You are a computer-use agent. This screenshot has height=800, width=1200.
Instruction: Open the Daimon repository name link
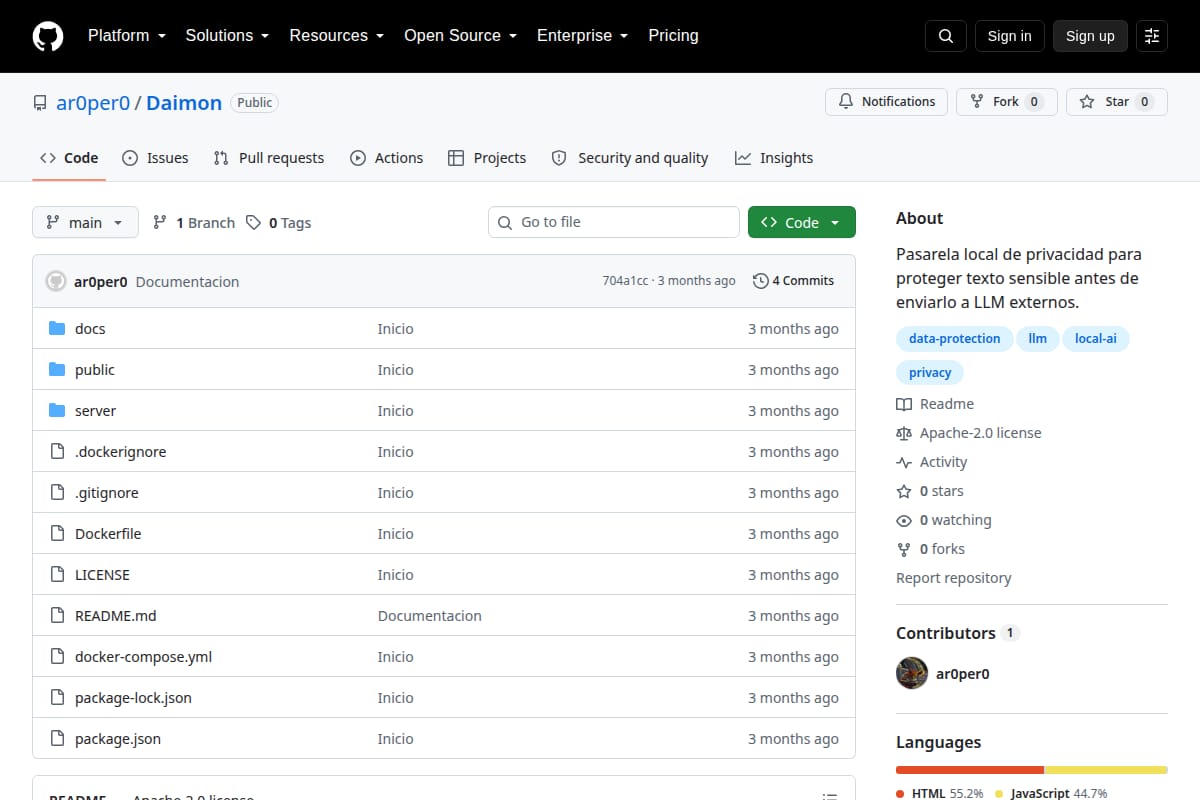184,103
